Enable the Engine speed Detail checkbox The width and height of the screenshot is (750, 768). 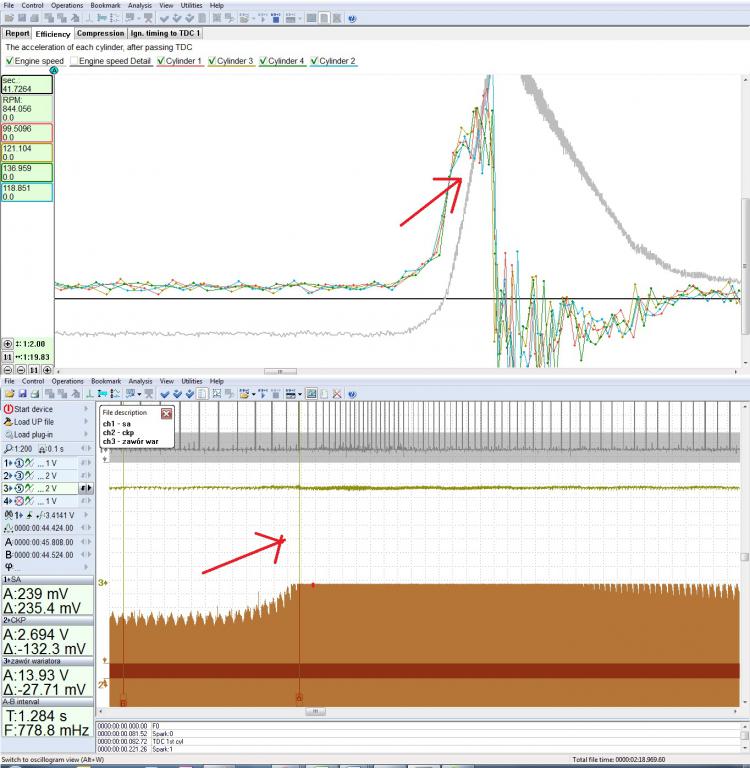pyautogui.click(x=73, y=61)
